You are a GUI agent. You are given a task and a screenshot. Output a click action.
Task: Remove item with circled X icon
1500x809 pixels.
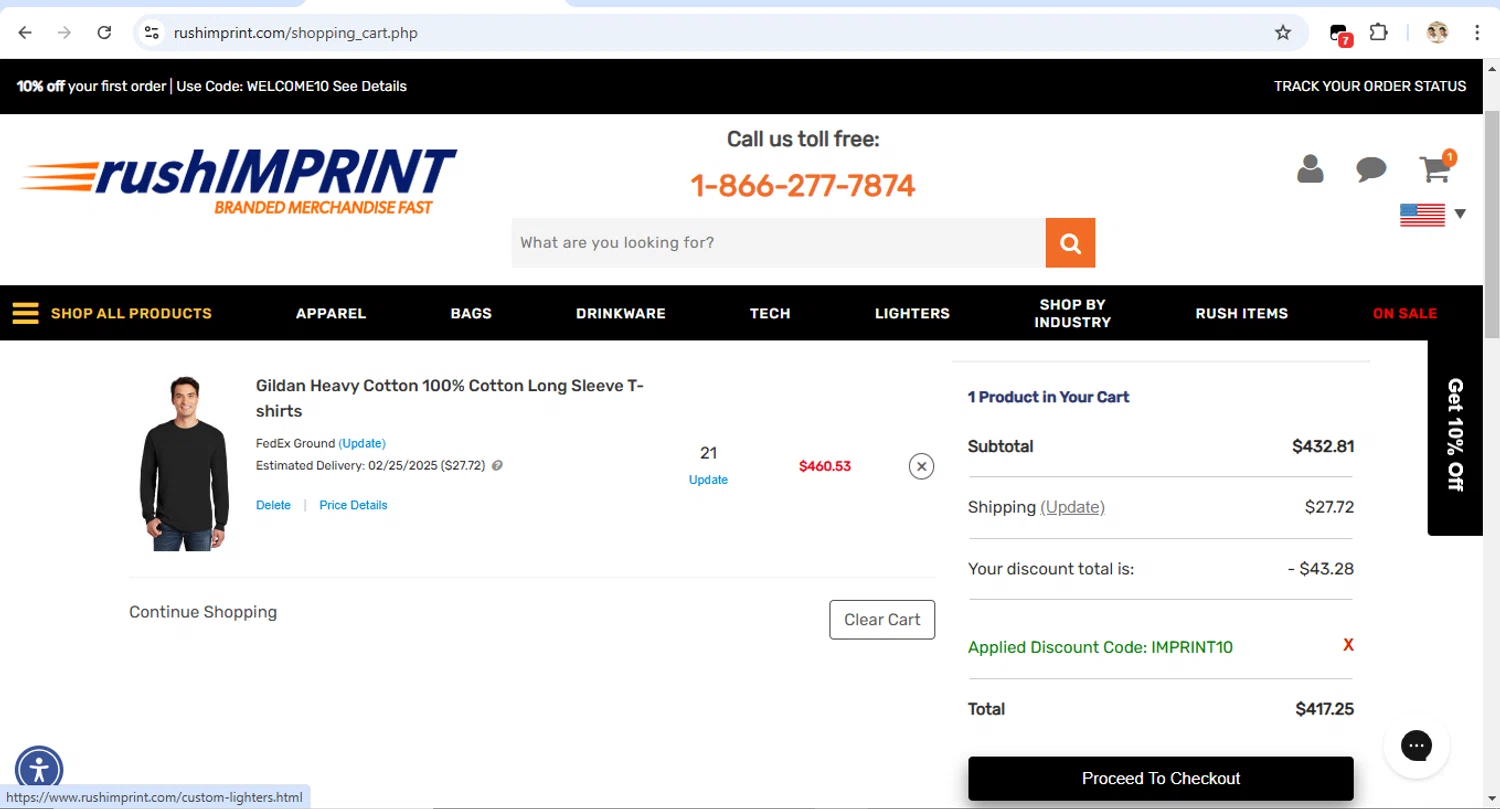point(921,466)
